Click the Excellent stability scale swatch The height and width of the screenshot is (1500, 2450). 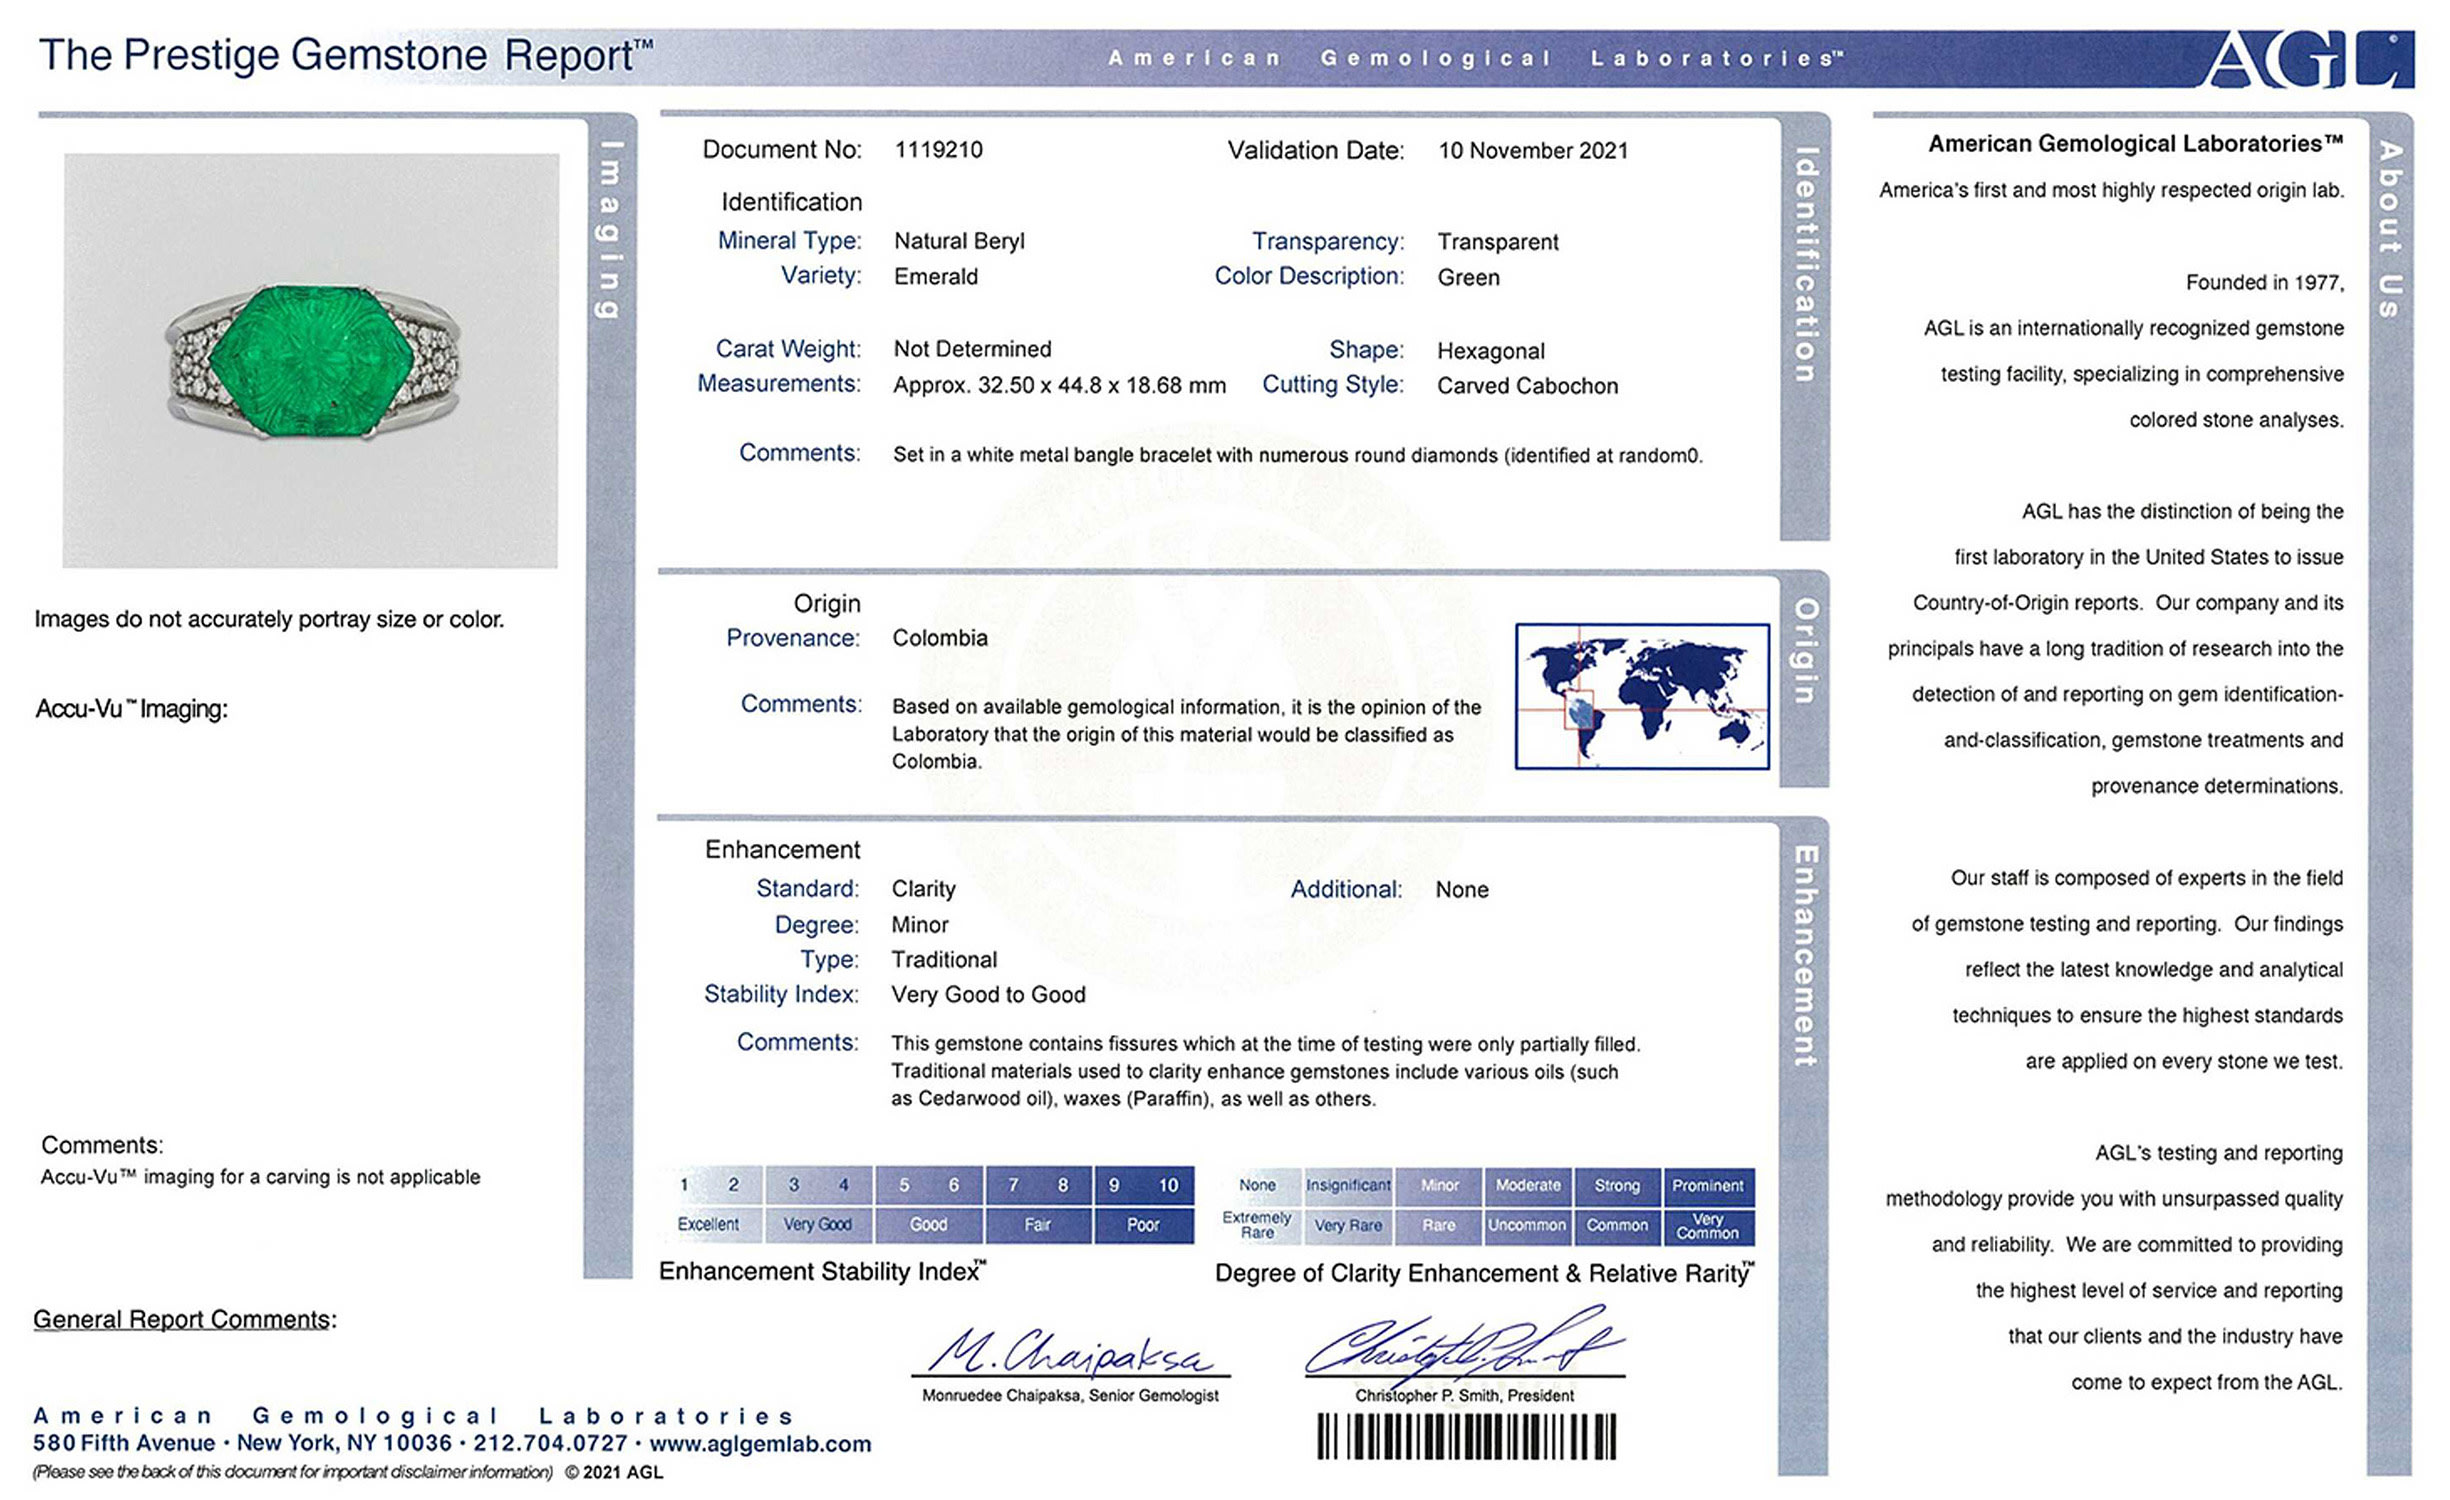(709, 1224)
